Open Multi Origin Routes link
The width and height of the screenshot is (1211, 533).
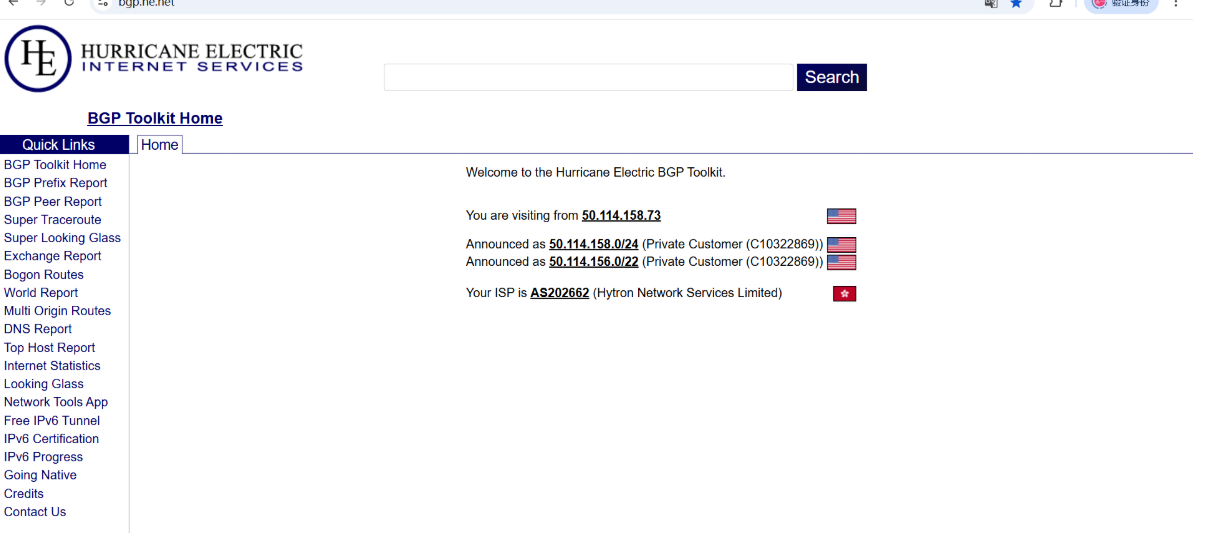58,311
